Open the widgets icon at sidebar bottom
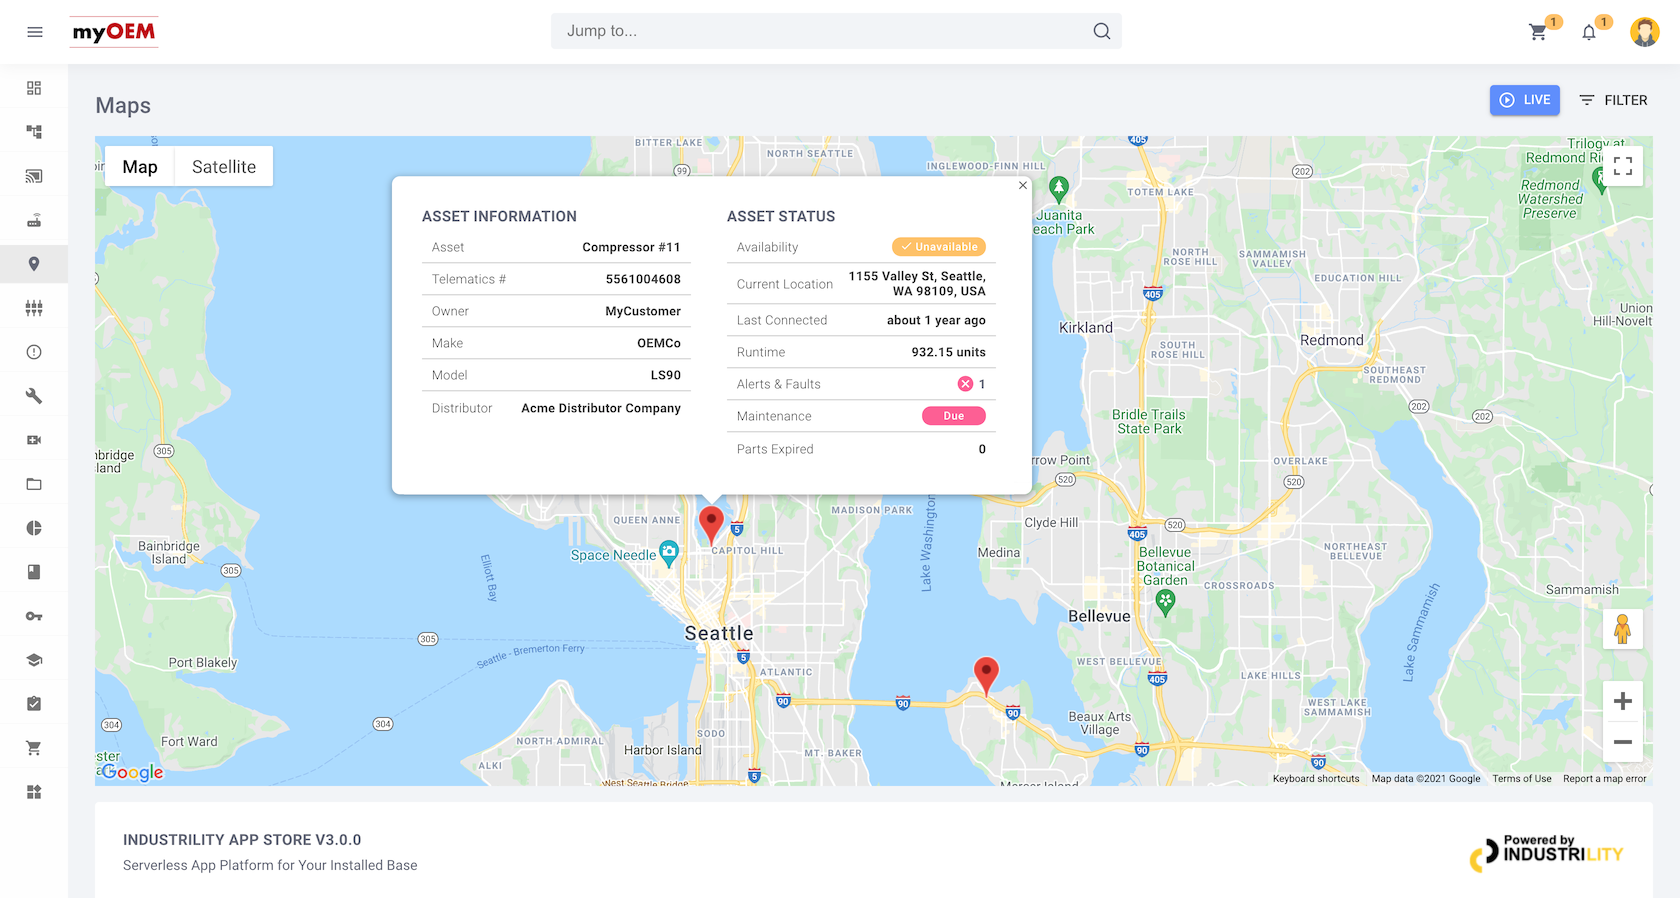 [x=34, y=792]
